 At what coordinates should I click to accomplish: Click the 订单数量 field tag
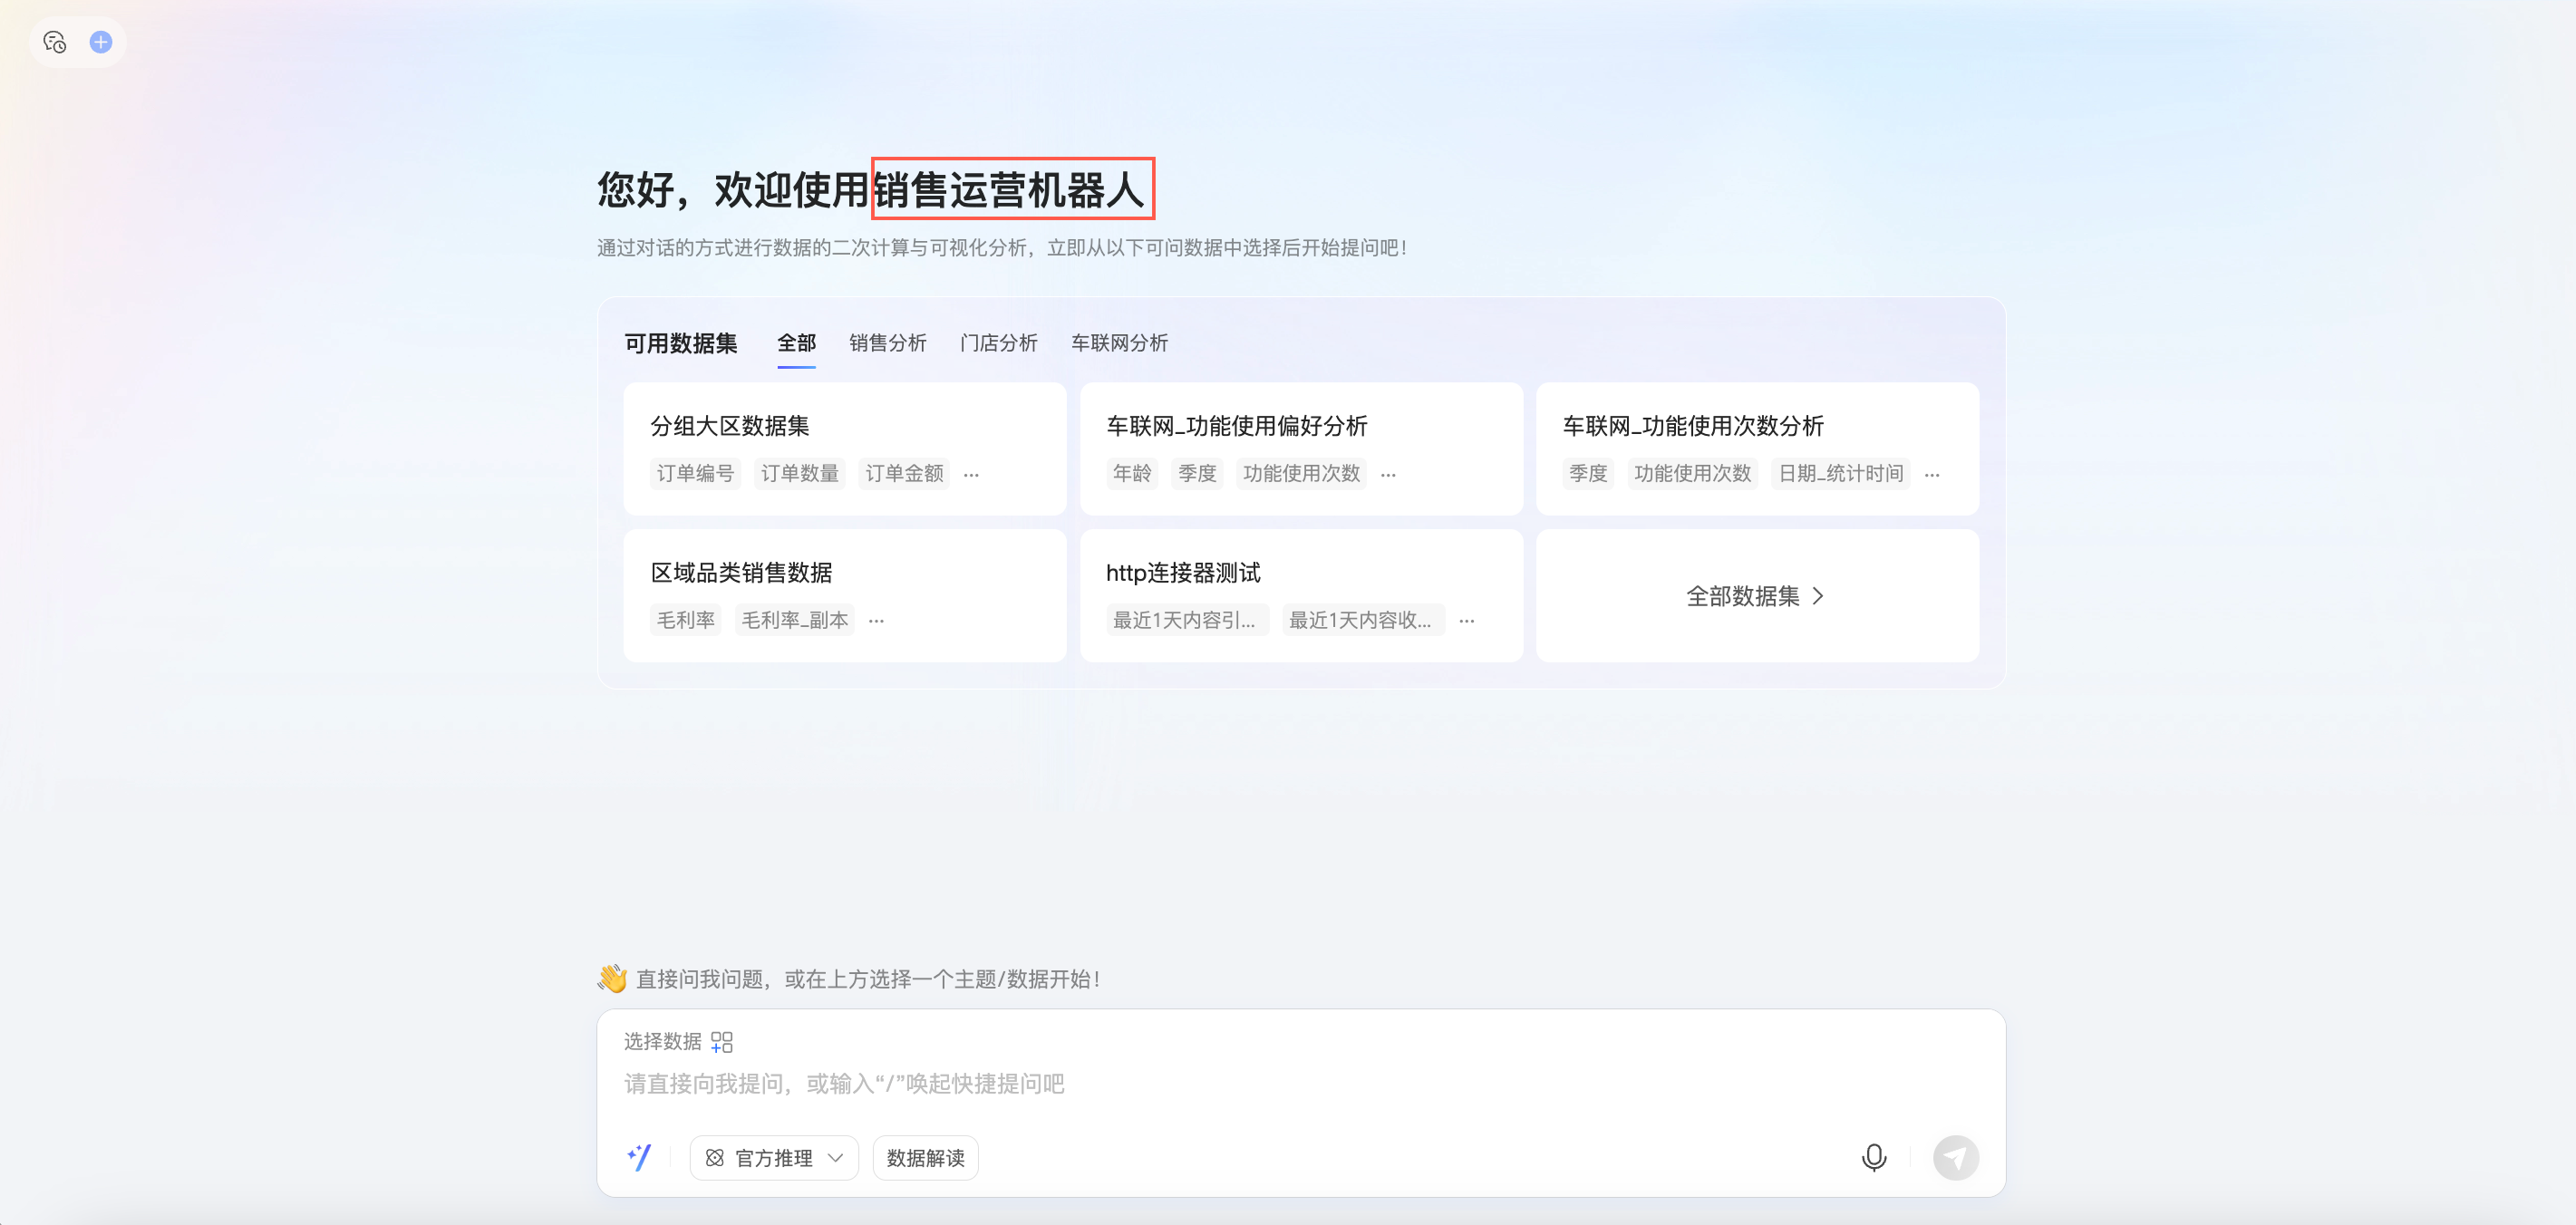[x=799, y=473]
